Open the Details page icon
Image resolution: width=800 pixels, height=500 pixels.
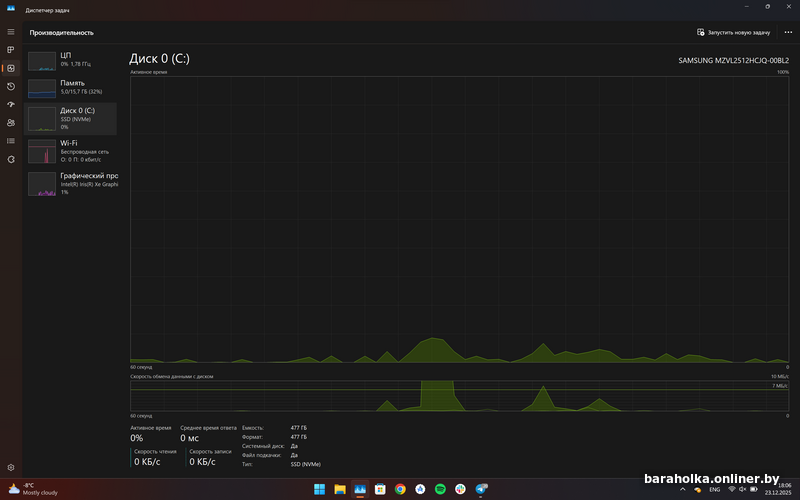click(x=11, y=141)
